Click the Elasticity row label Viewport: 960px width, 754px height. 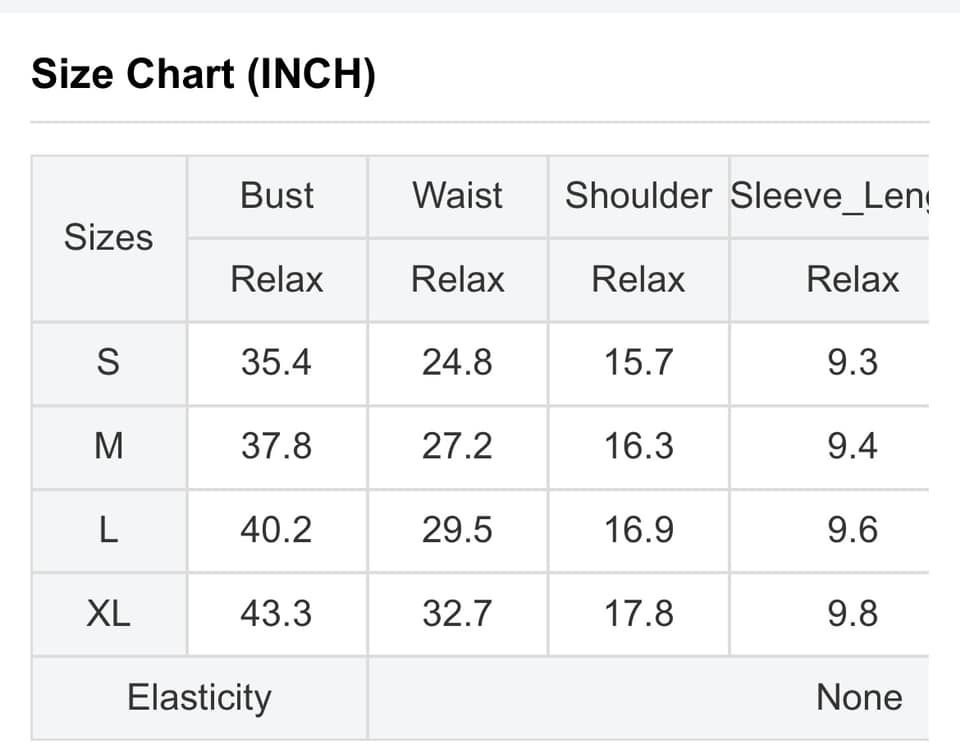(x=199, y=697)
